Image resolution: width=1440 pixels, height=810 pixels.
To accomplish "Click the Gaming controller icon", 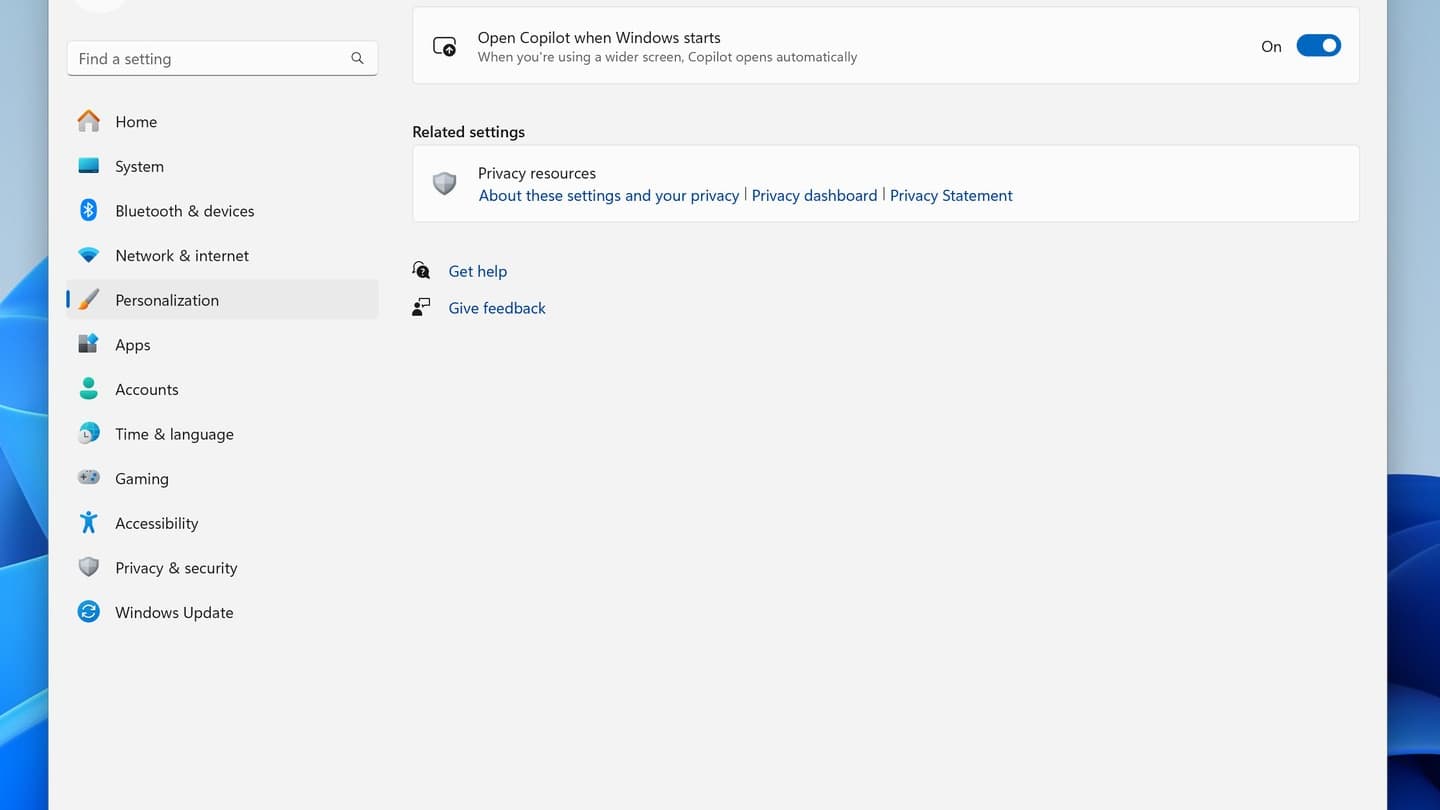I will 89,478.
